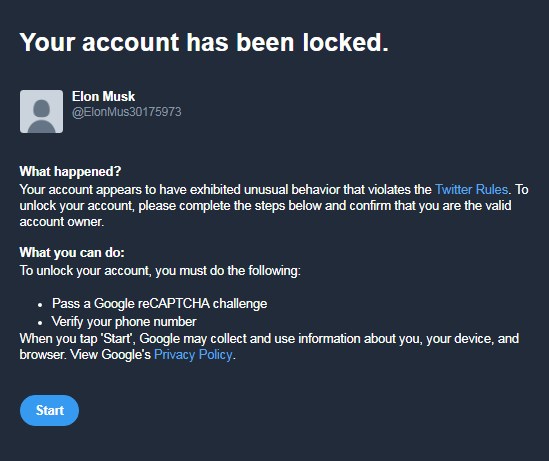Click the 'browser. View Google's' text
Viewport: 549px width, 461px height.
(x=85, y=355)
